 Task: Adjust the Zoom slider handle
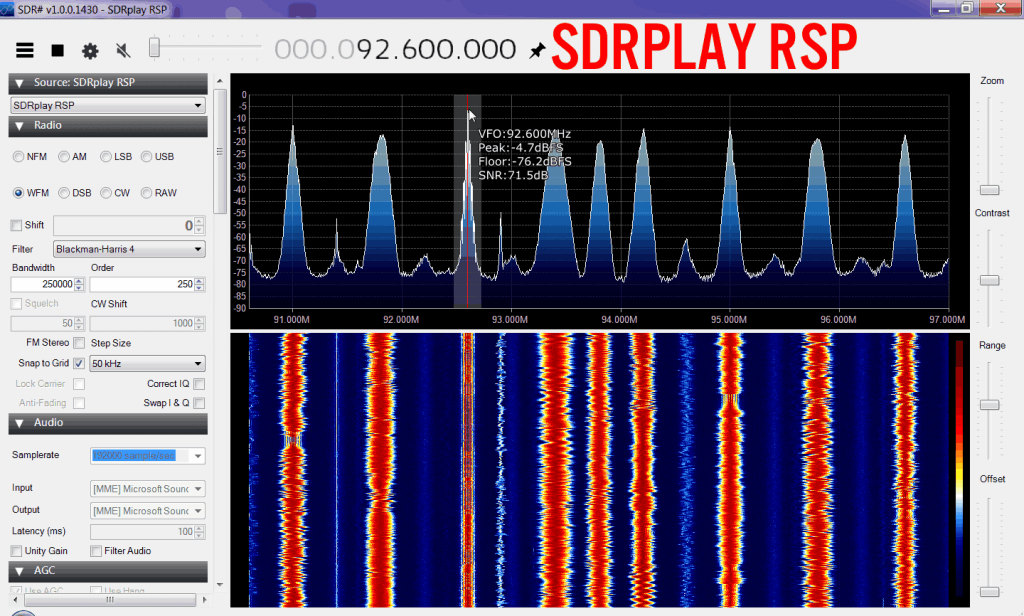tap(989, 189)
